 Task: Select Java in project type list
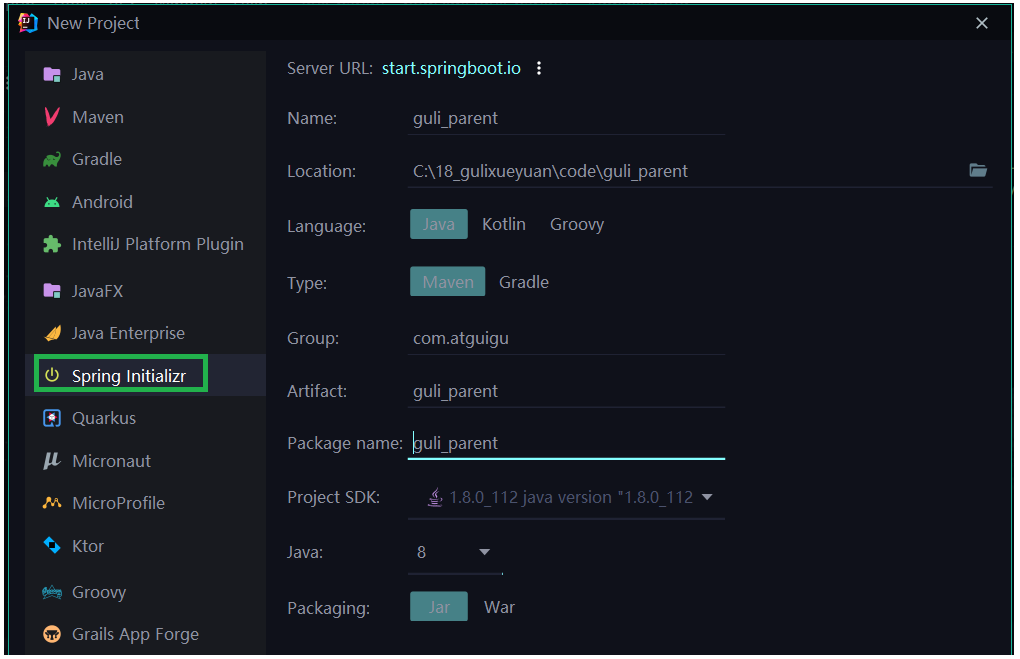tap(146, 75)
